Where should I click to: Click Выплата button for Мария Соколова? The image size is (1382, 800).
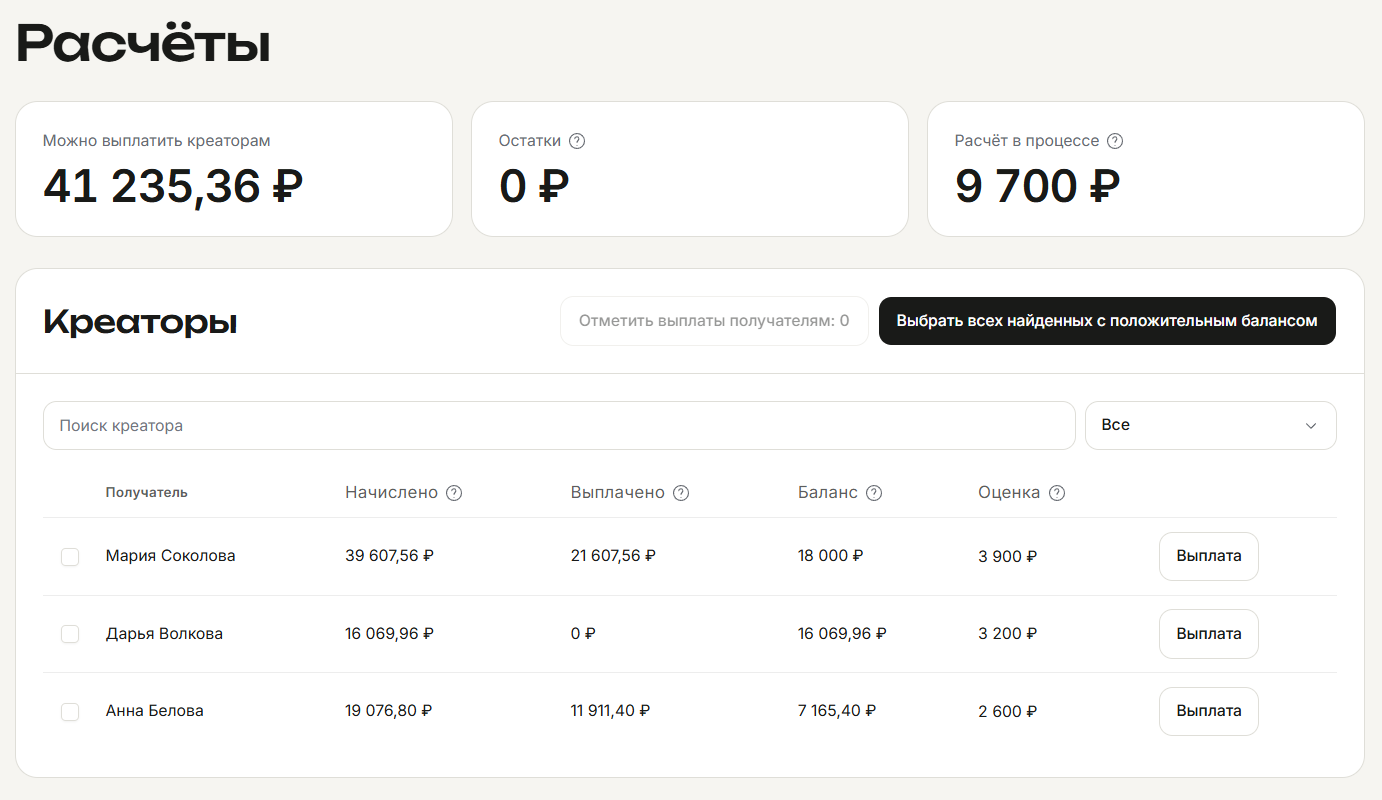point(1208,556)
